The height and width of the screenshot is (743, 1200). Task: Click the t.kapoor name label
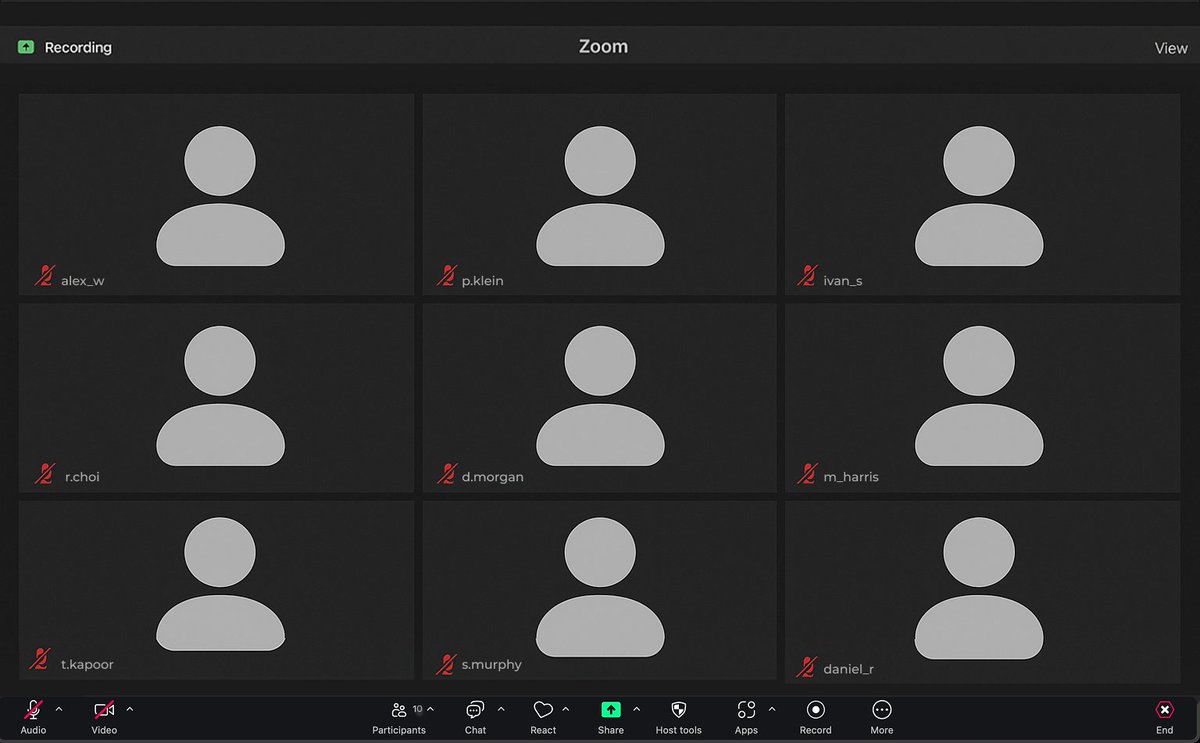tap(87, 664)
